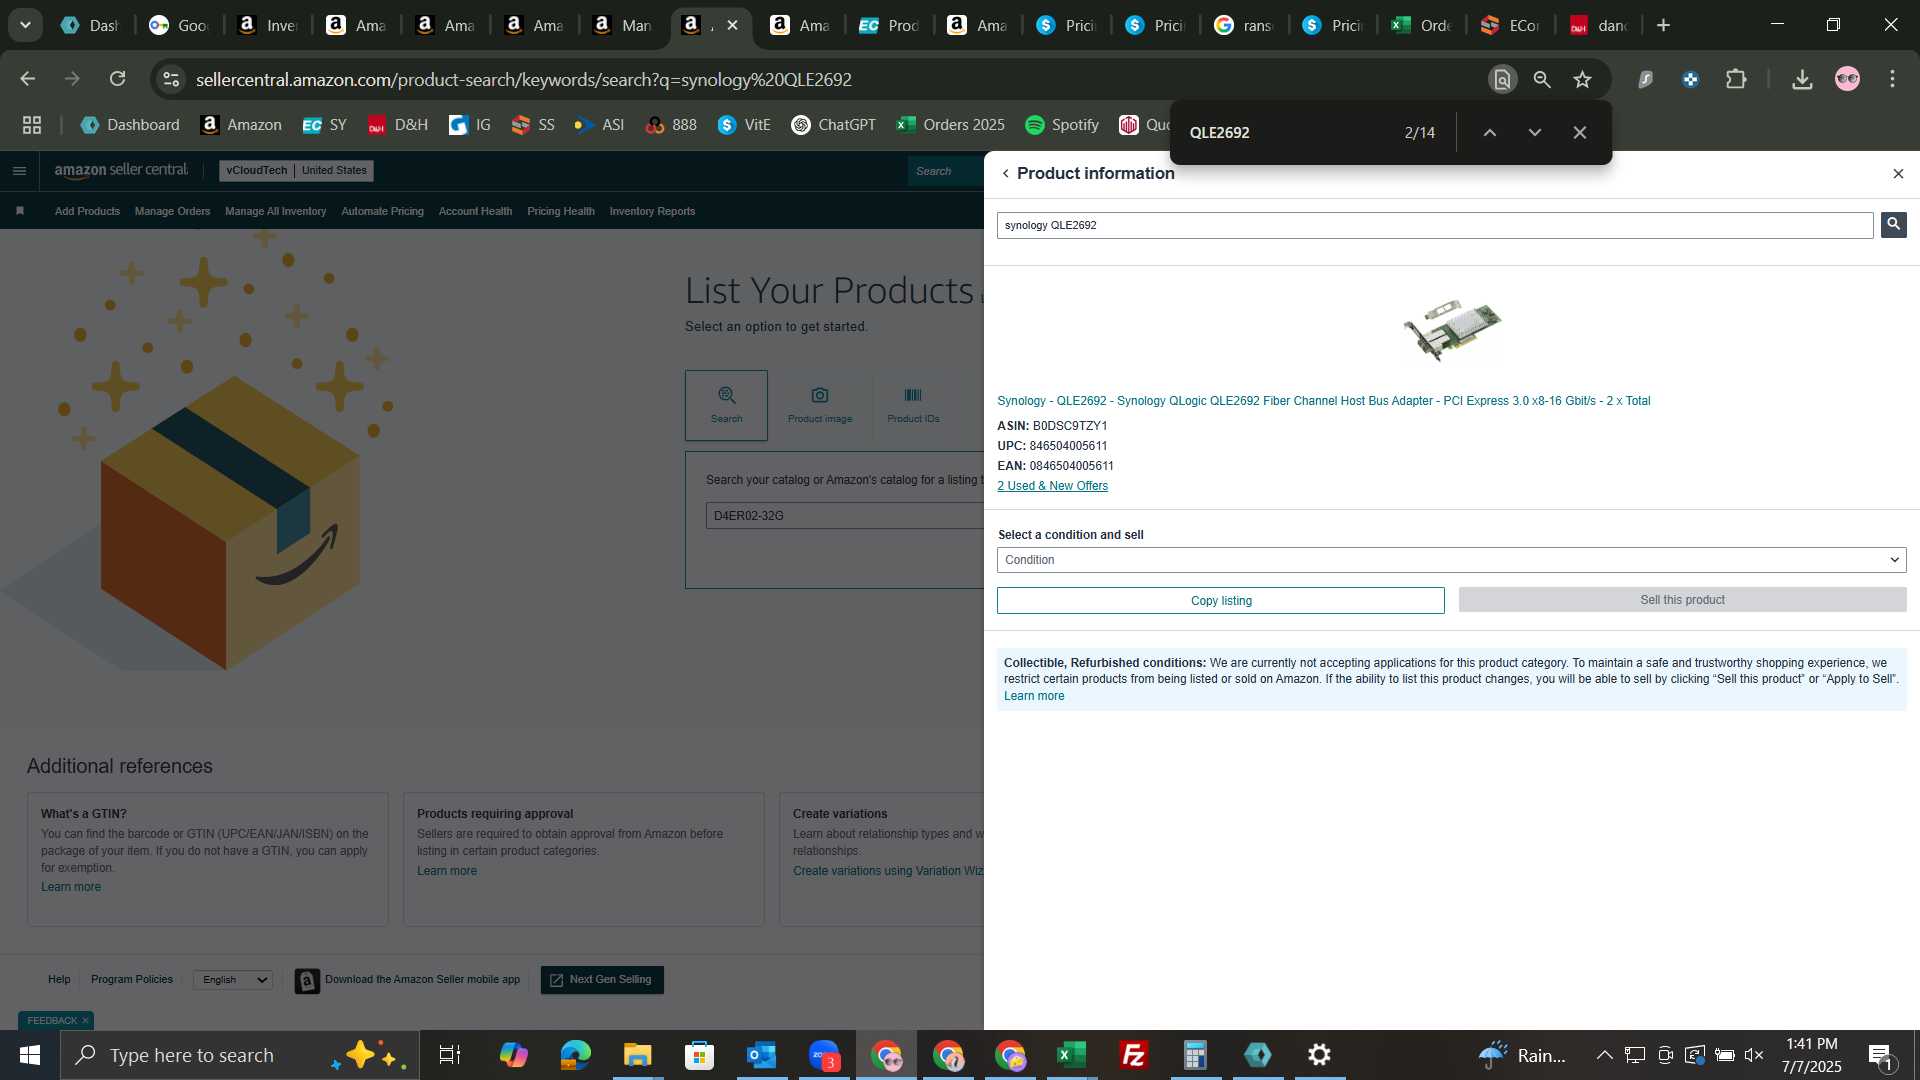
Task: Open the Spotify bookmark
Action: 1062,125
